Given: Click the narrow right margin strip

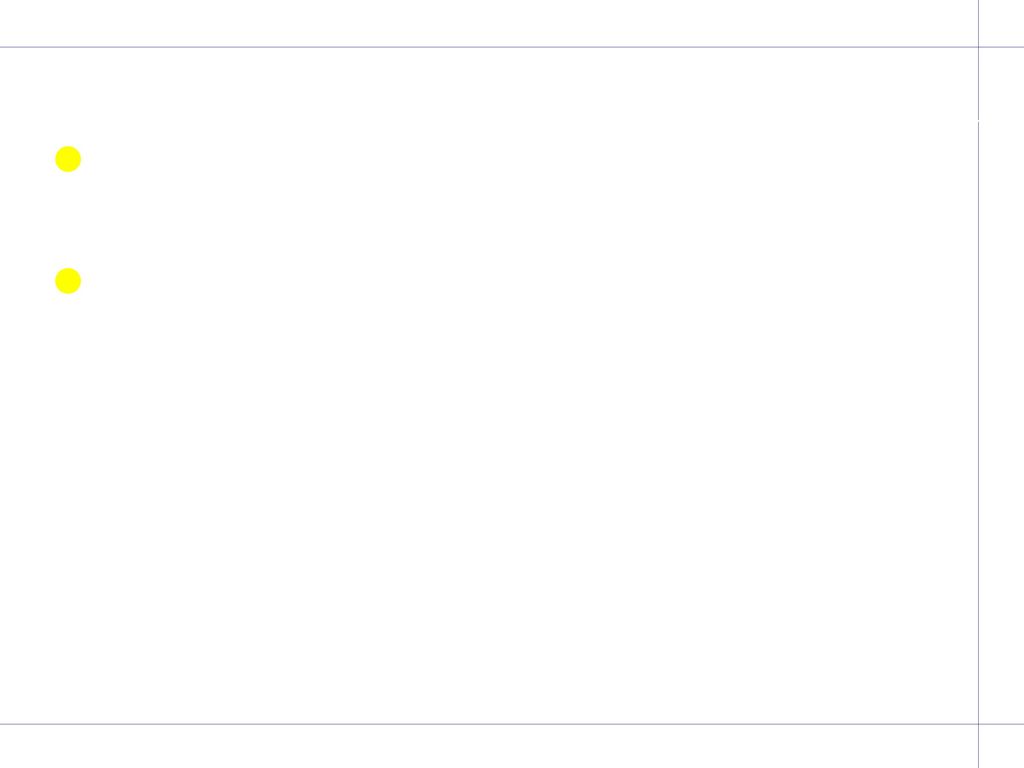Looking at the screenshot, I should [1002, 385].
